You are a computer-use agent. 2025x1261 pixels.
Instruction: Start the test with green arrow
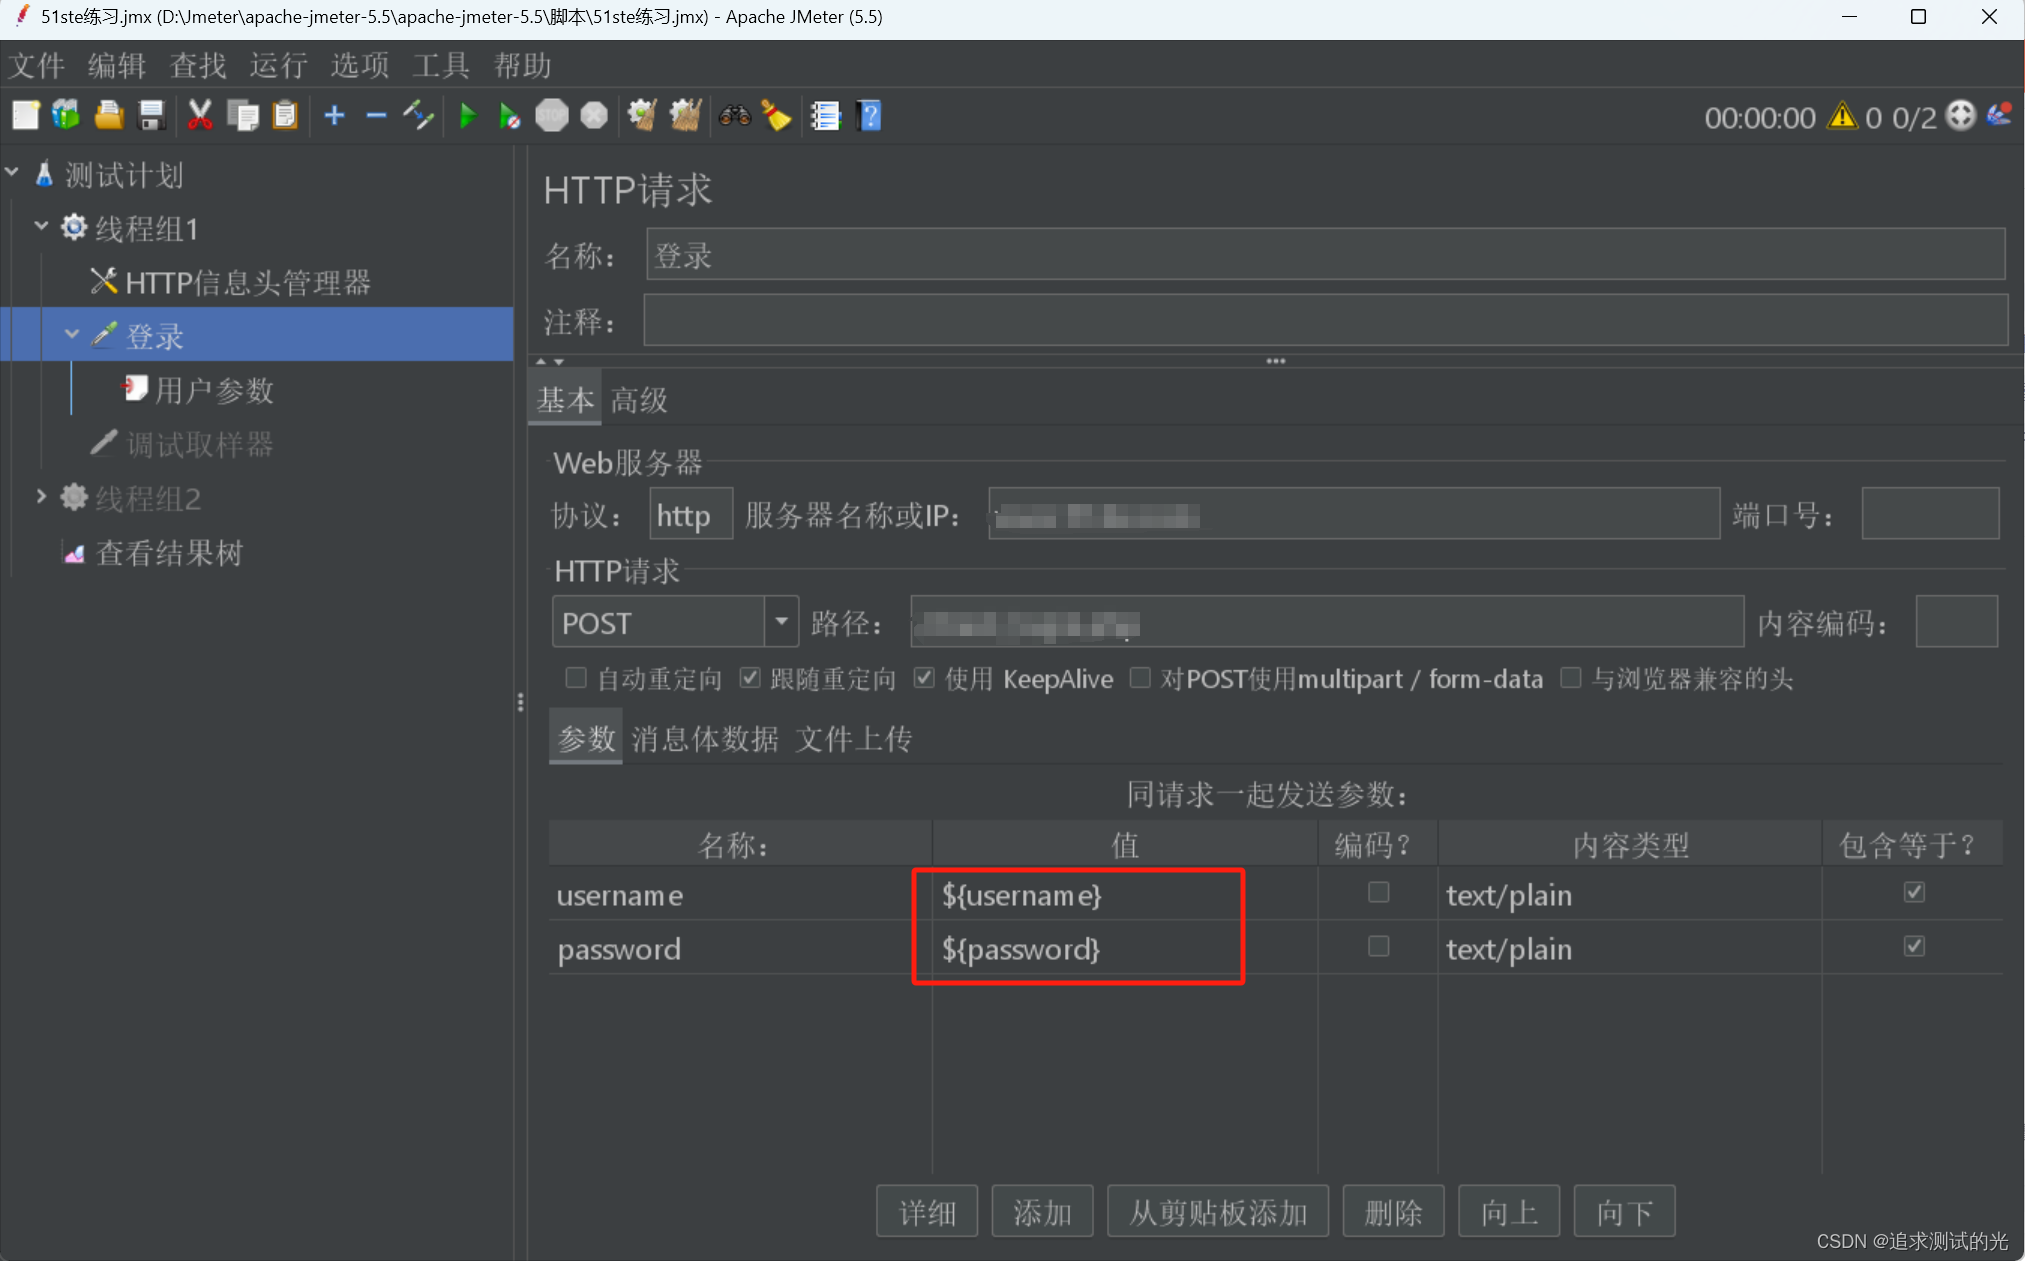tap(467, 116)
